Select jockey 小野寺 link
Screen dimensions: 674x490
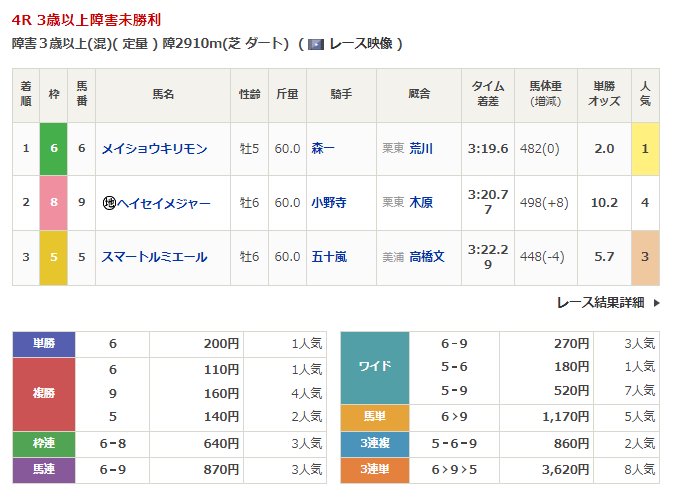click(x=328, y=203)
